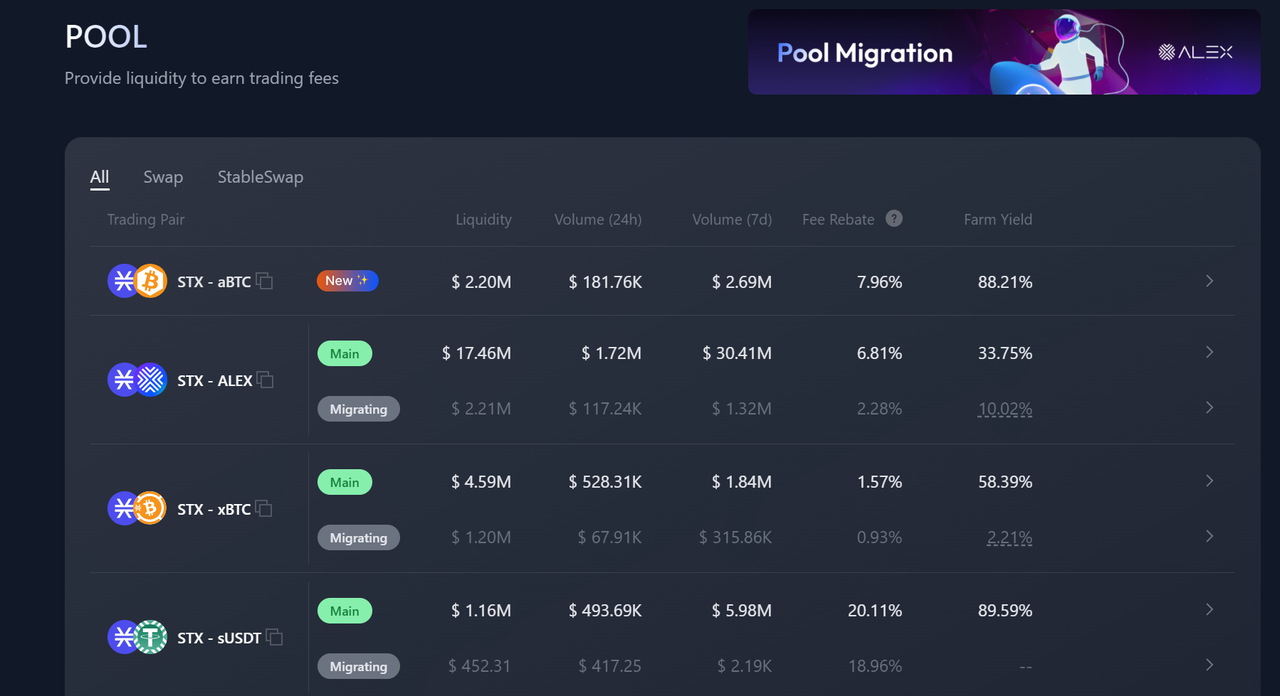
Task: Open the Pool Migration banner
Action: pyautogui.click(x=1003, y=52)
